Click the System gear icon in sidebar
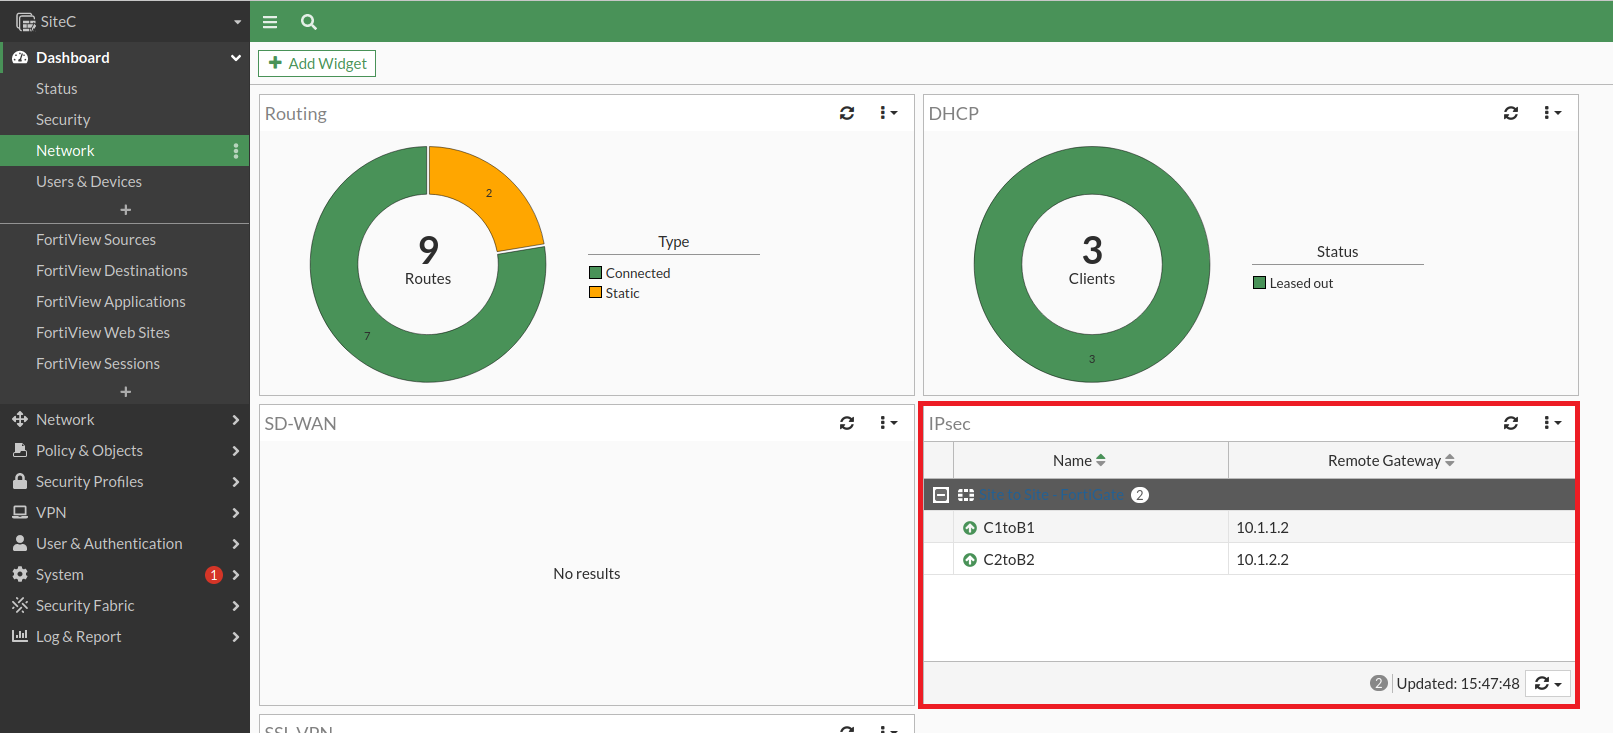This screenshot has height=733, width=1613. [x=20, y=575]
